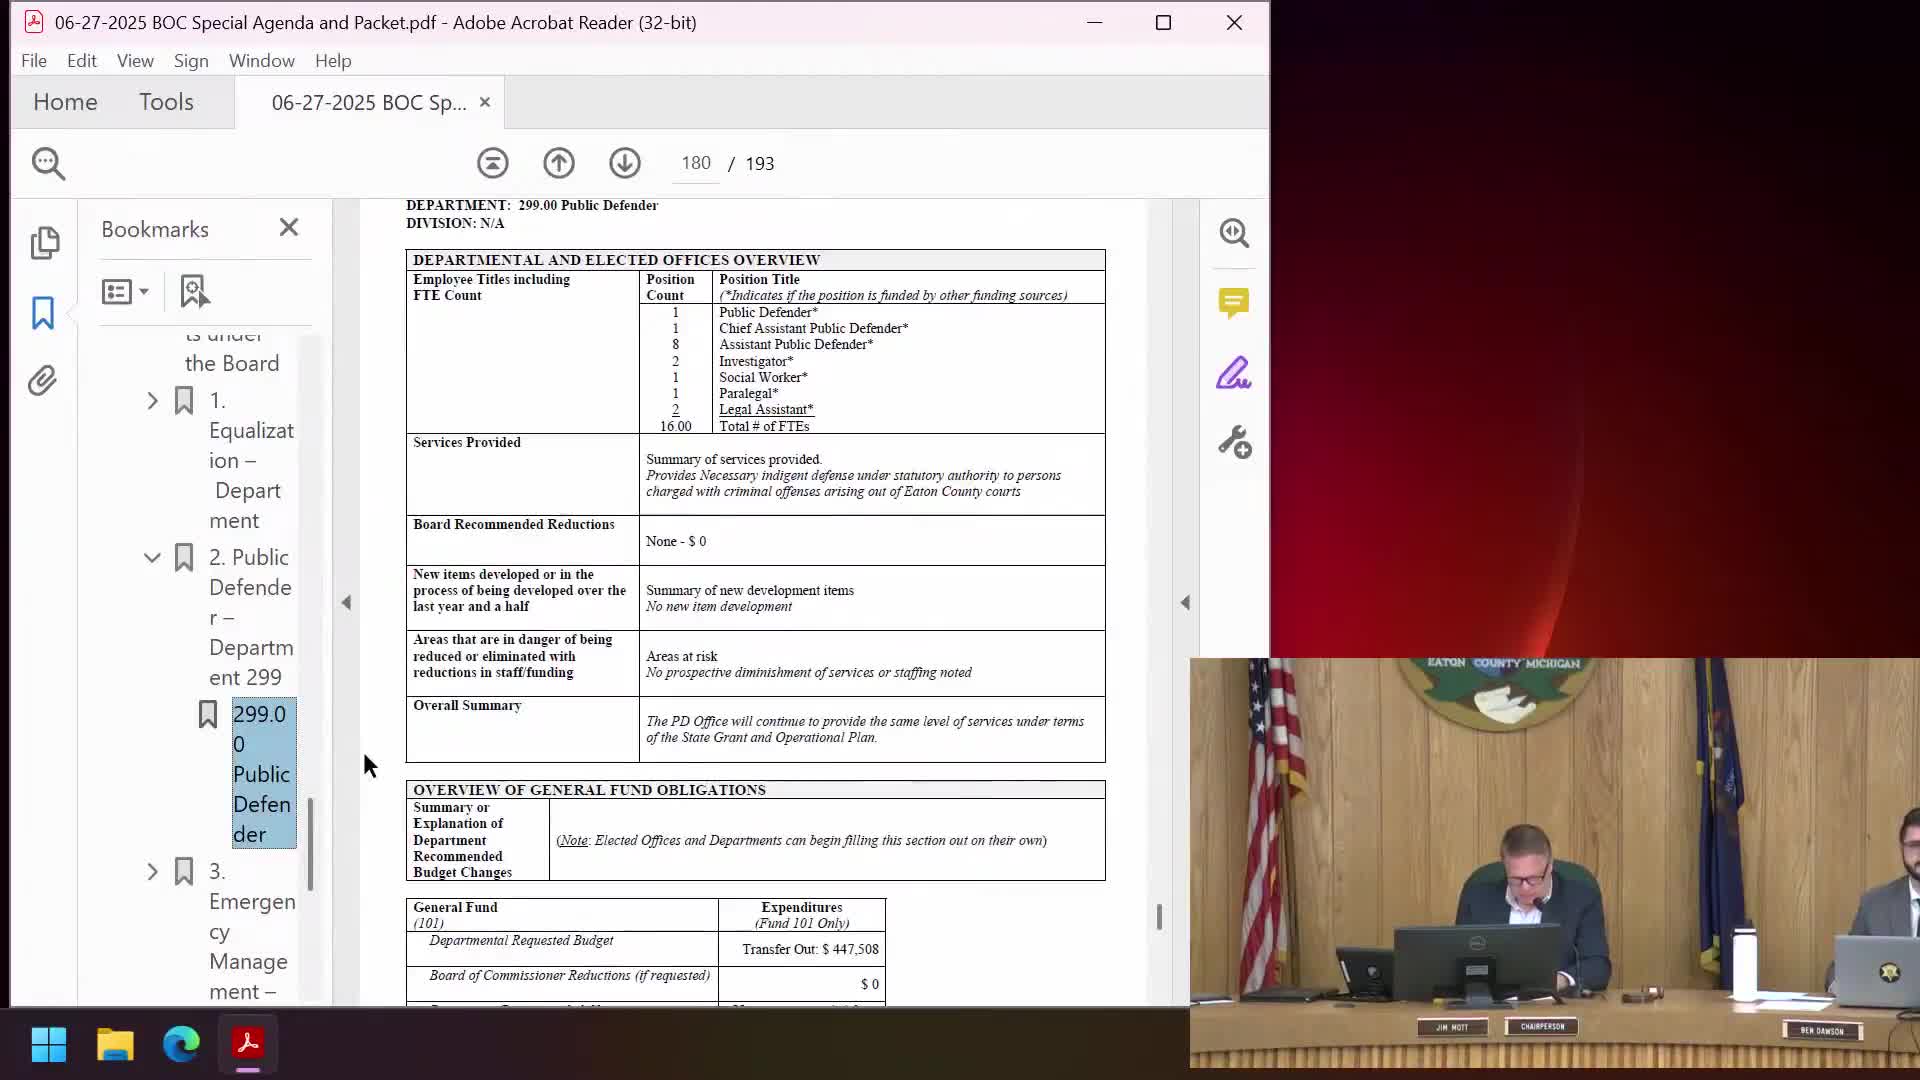Click the Add new bookmark icon
Screen dimensions: 1920x1080
coord(194,291)
